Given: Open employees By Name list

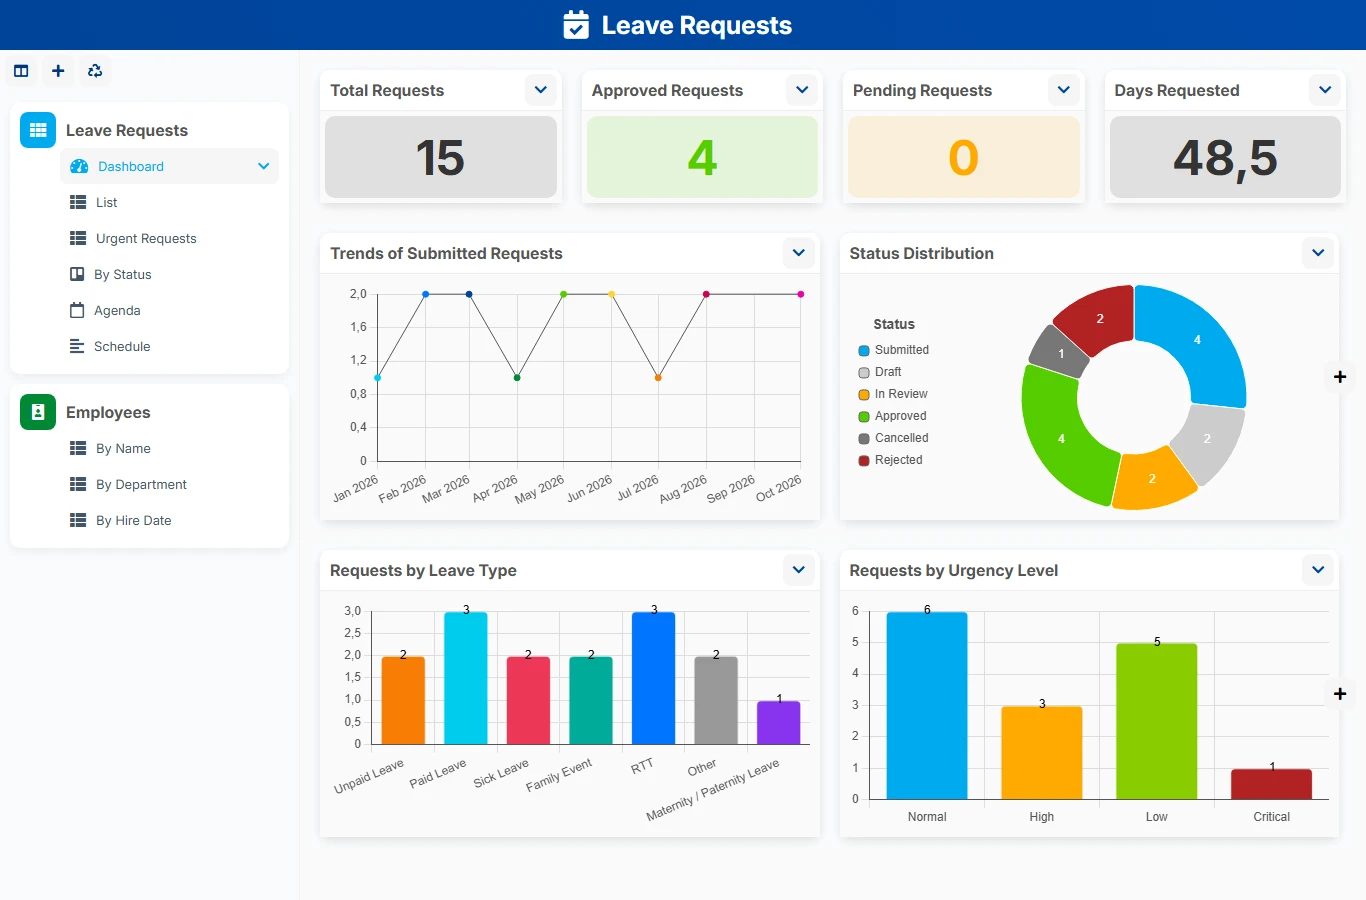Looking at the screenshot, I should (x=169, y=448).
